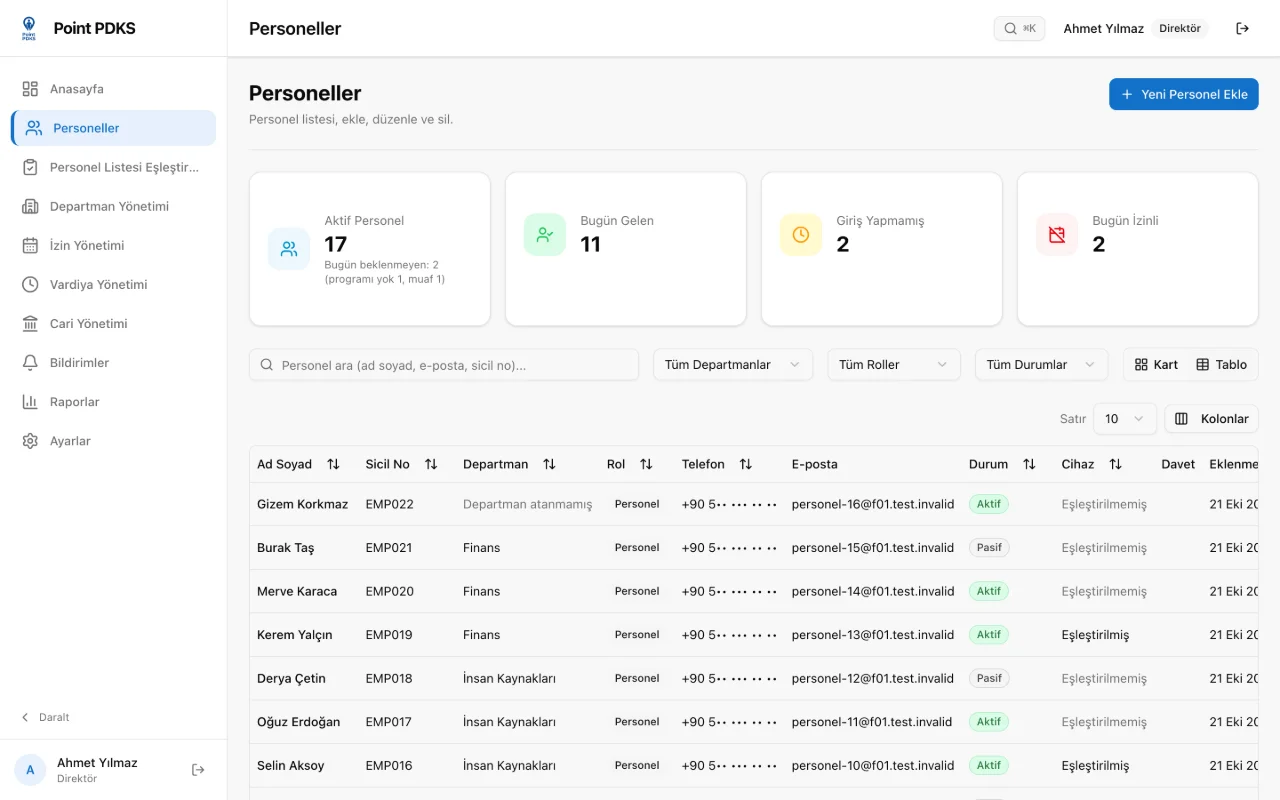Click EMP019 sicil number cell
Viewport: 1280px width, 800px height.
click(389, 635)
